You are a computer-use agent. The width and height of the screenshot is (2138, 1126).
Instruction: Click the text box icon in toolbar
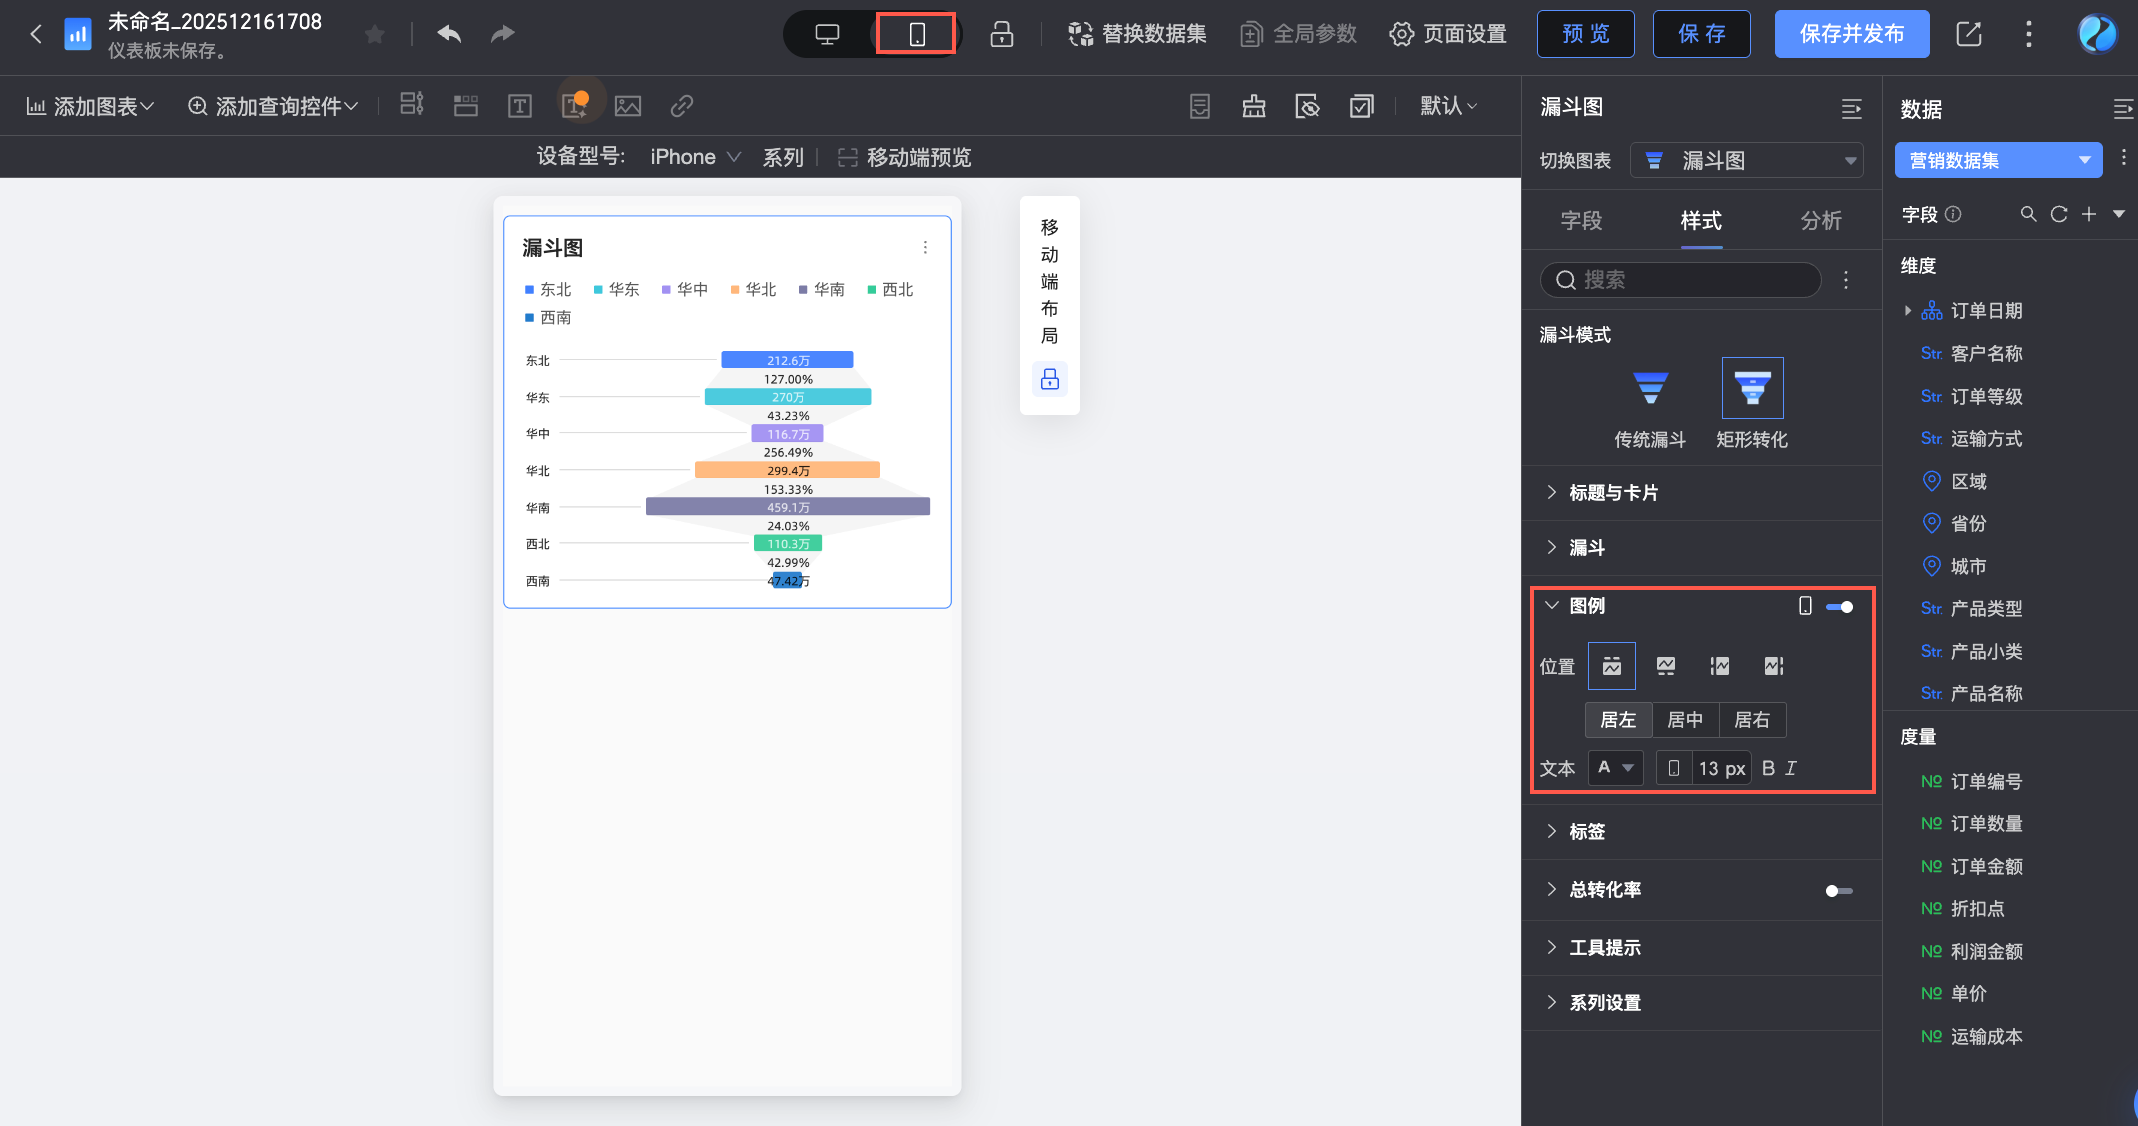519,106
